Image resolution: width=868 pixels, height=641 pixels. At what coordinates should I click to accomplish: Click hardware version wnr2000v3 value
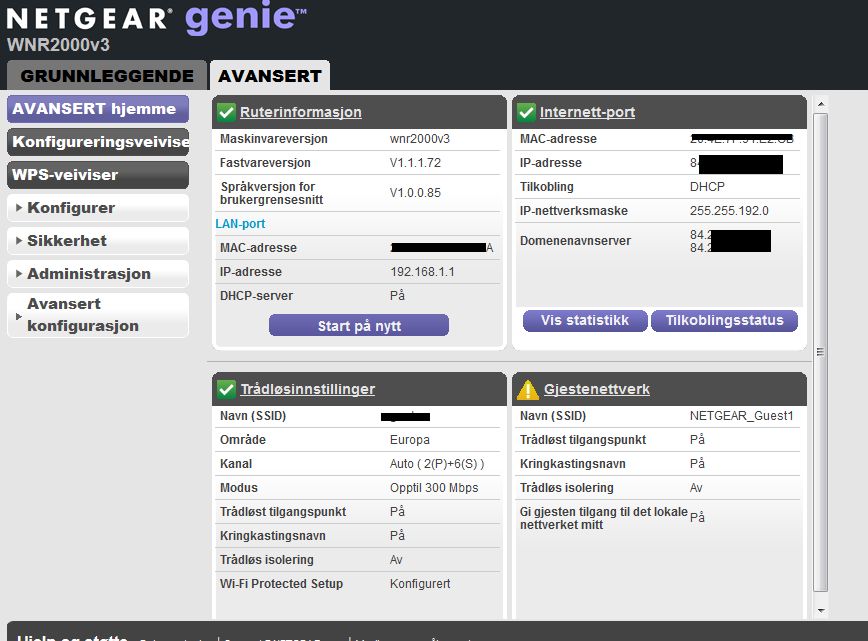(x=420, y=139)
